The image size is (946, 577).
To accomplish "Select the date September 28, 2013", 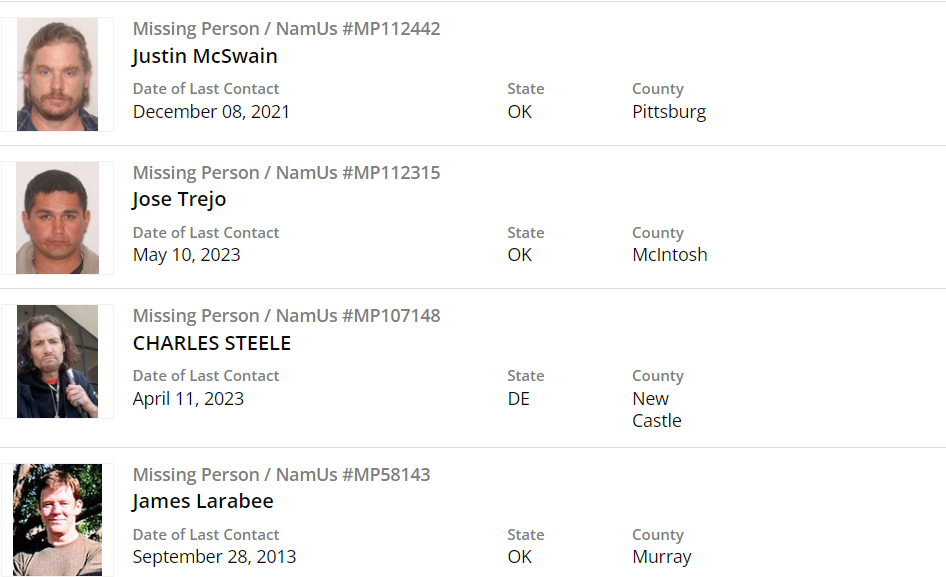I will pyautogui.click(x=214, y=557).
